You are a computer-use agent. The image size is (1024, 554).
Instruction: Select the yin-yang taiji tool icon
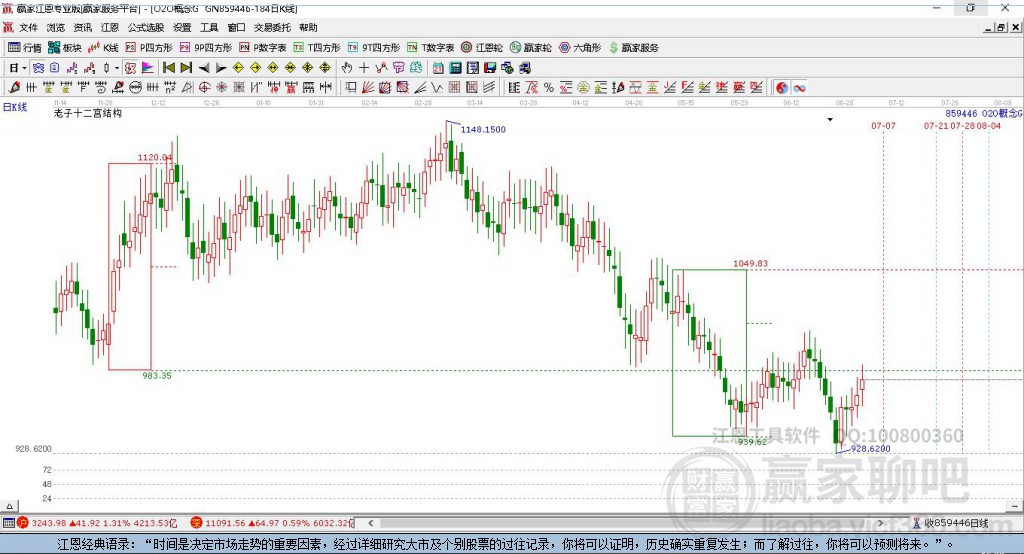(x=782, y=88)
